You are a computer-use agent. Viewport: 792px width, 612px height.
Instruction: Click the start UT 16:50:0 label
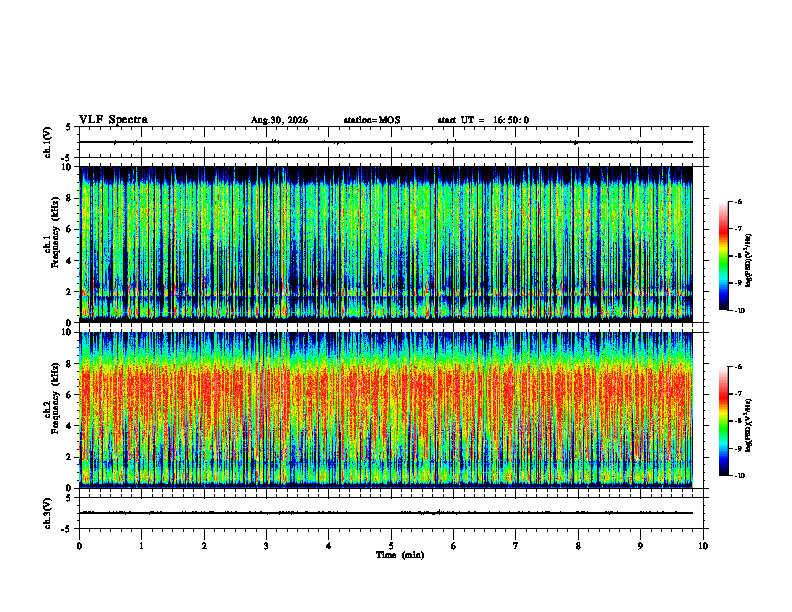click(483, 120)
